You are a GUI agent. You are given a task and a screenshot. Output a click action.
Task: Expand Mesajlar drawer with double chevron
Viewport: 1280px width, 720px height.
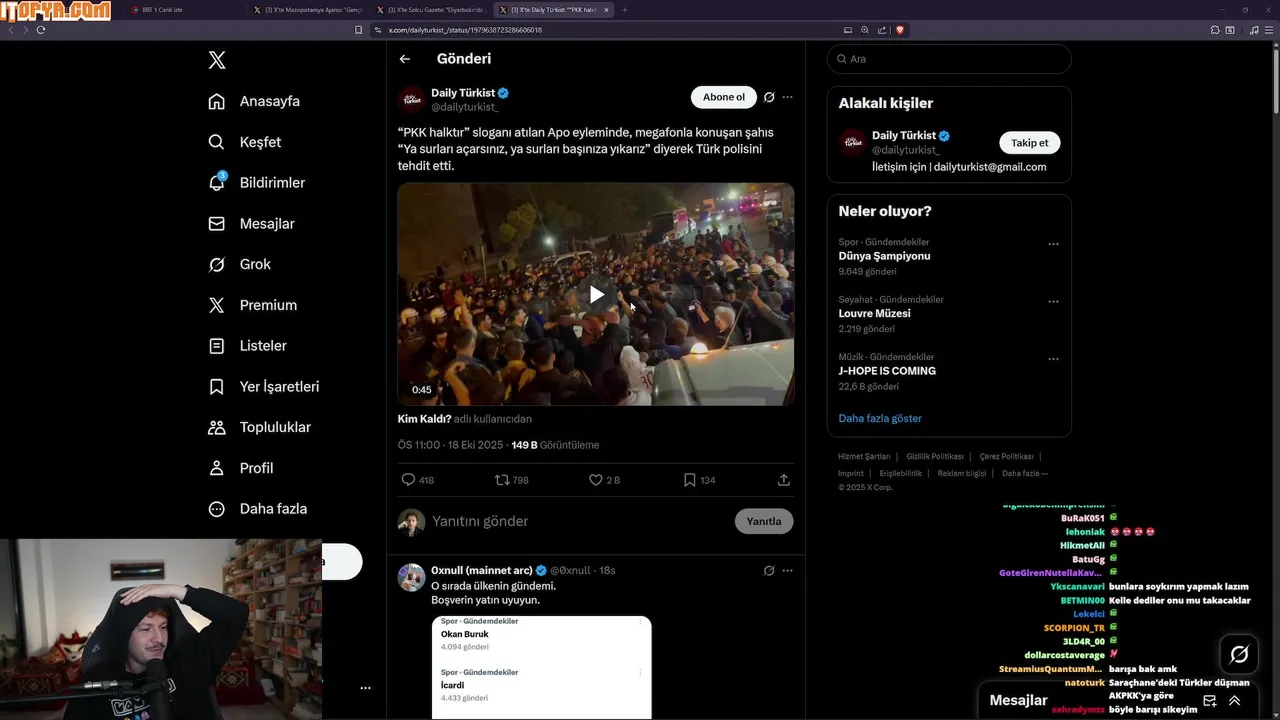[1235, 701]
